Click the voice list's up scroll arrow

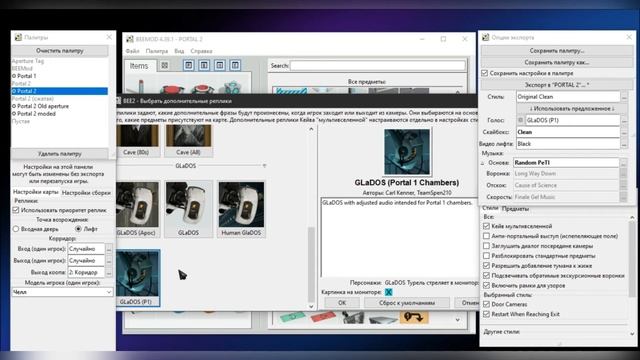tap(311, 129)
